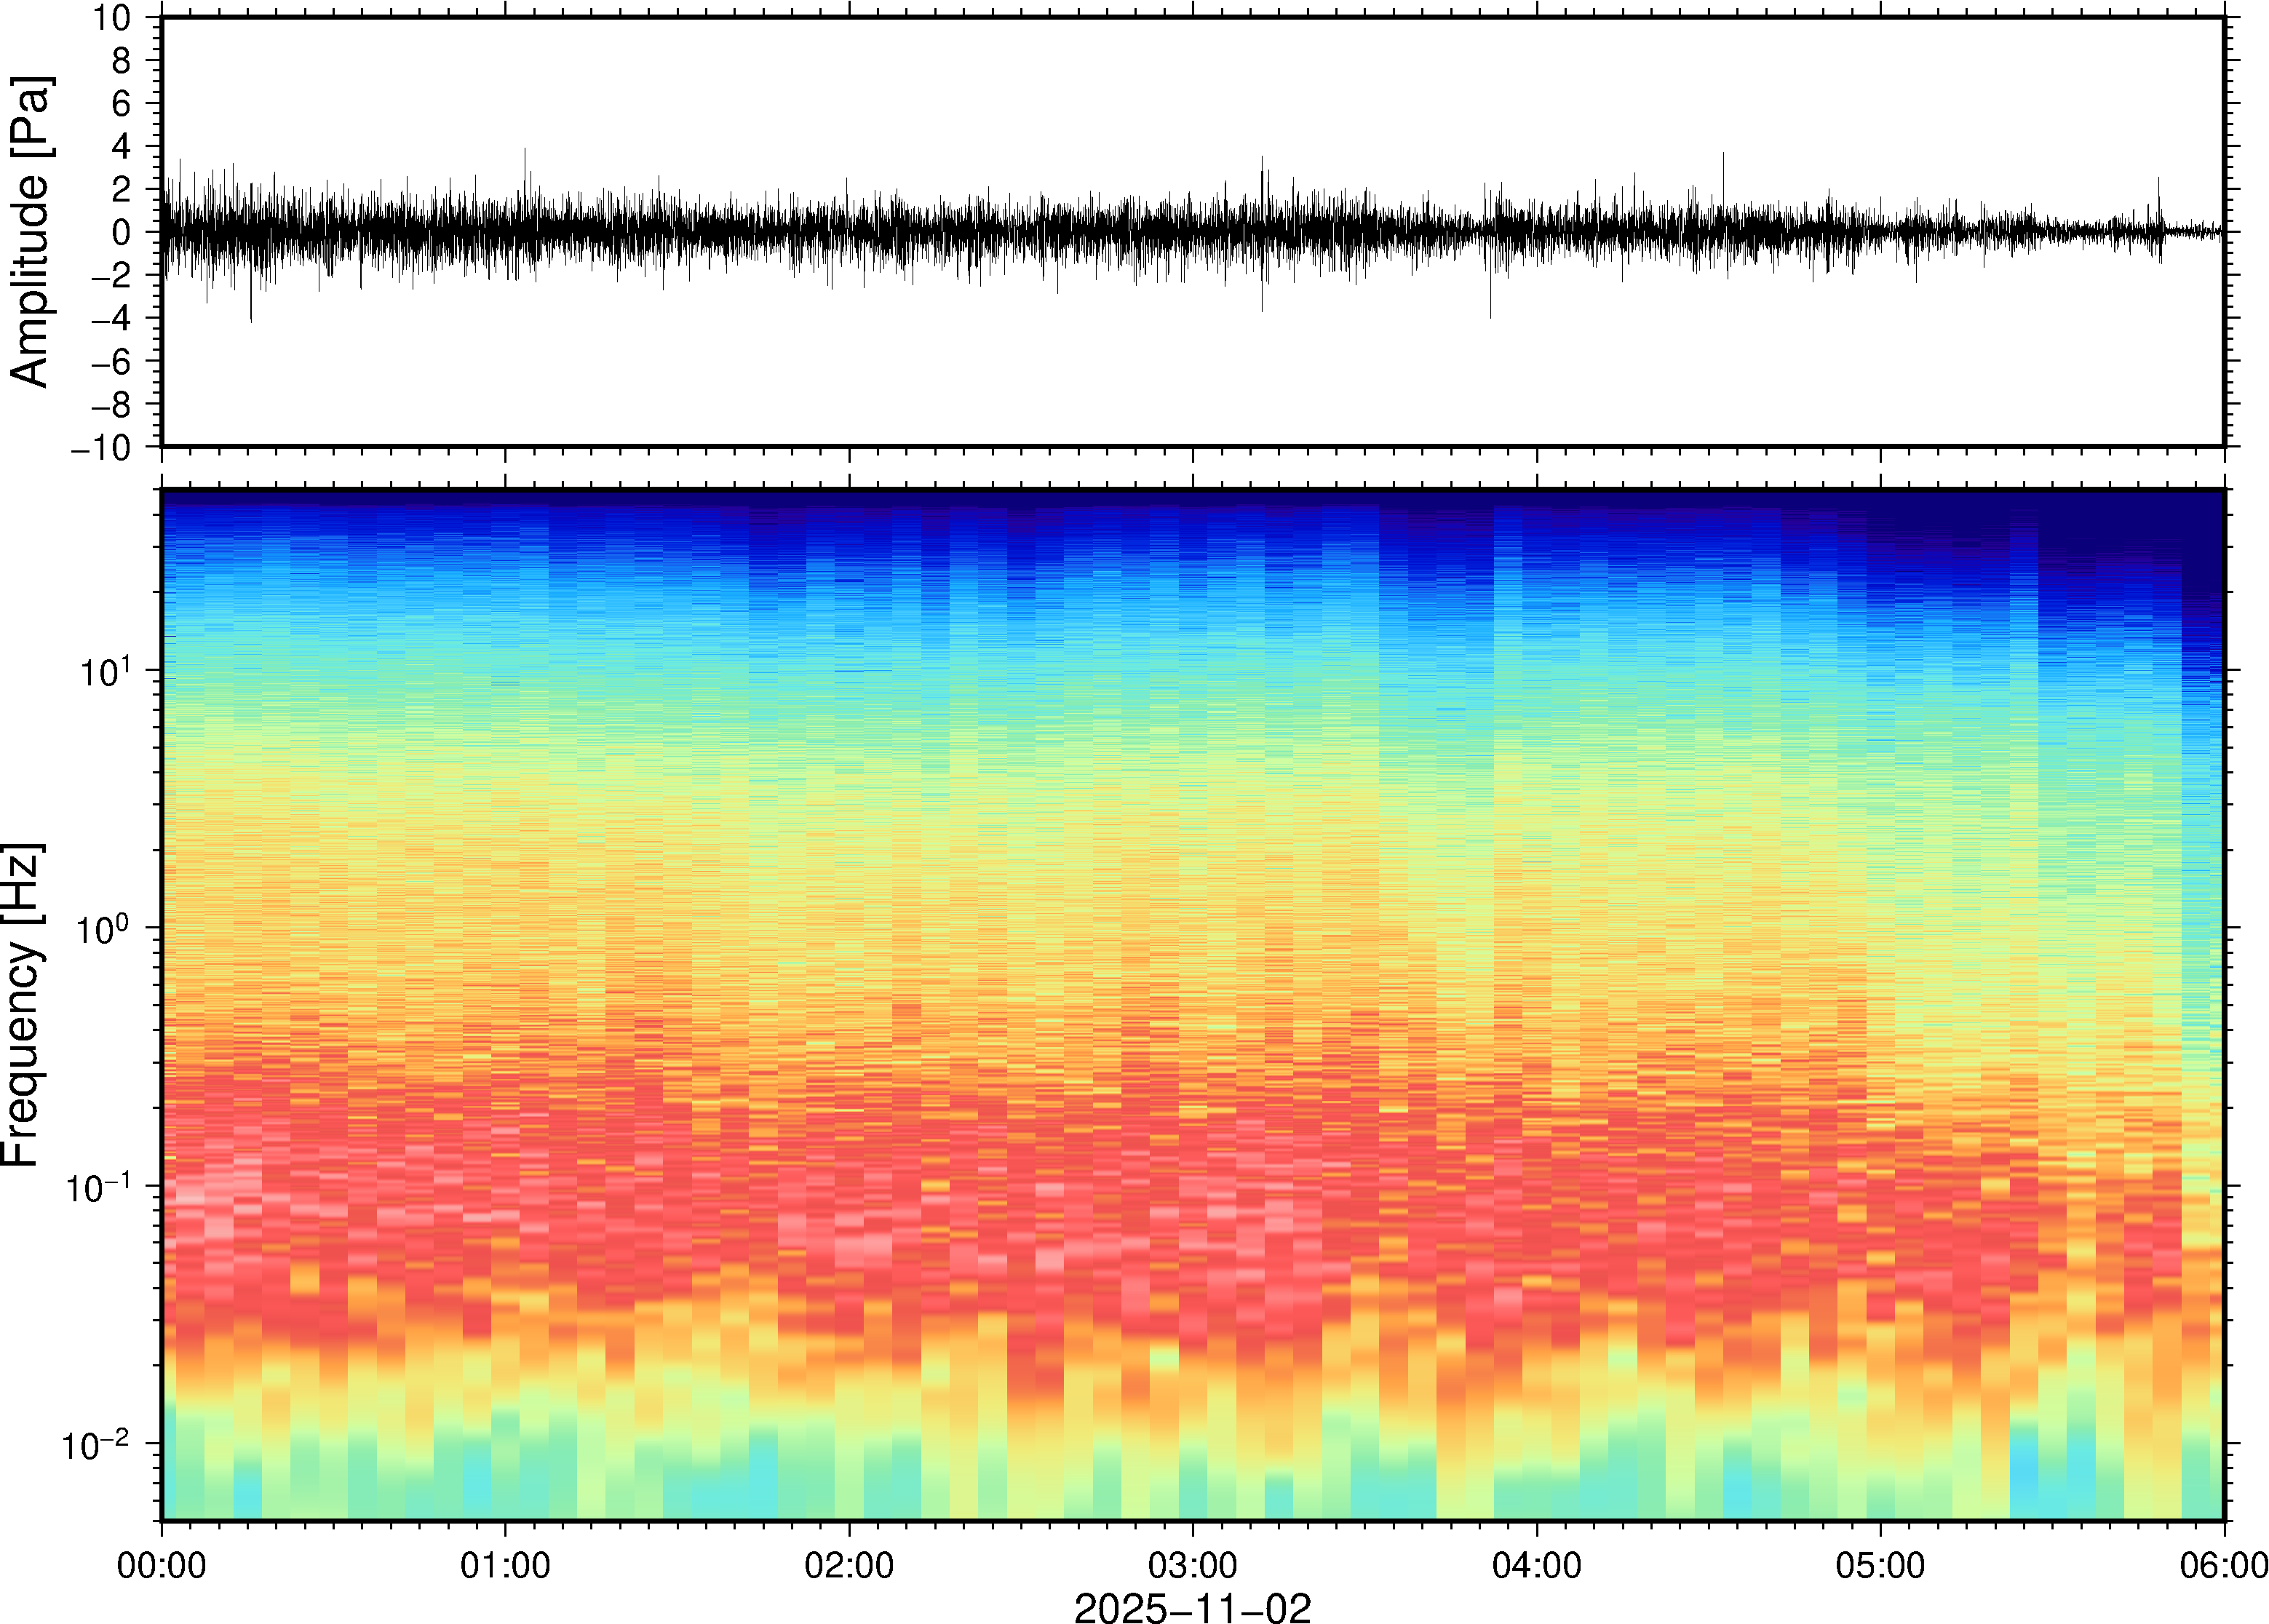2269x1624 pixels.
Task: Click the 06:00 end time label
Action: [x=2223, y=1565]
